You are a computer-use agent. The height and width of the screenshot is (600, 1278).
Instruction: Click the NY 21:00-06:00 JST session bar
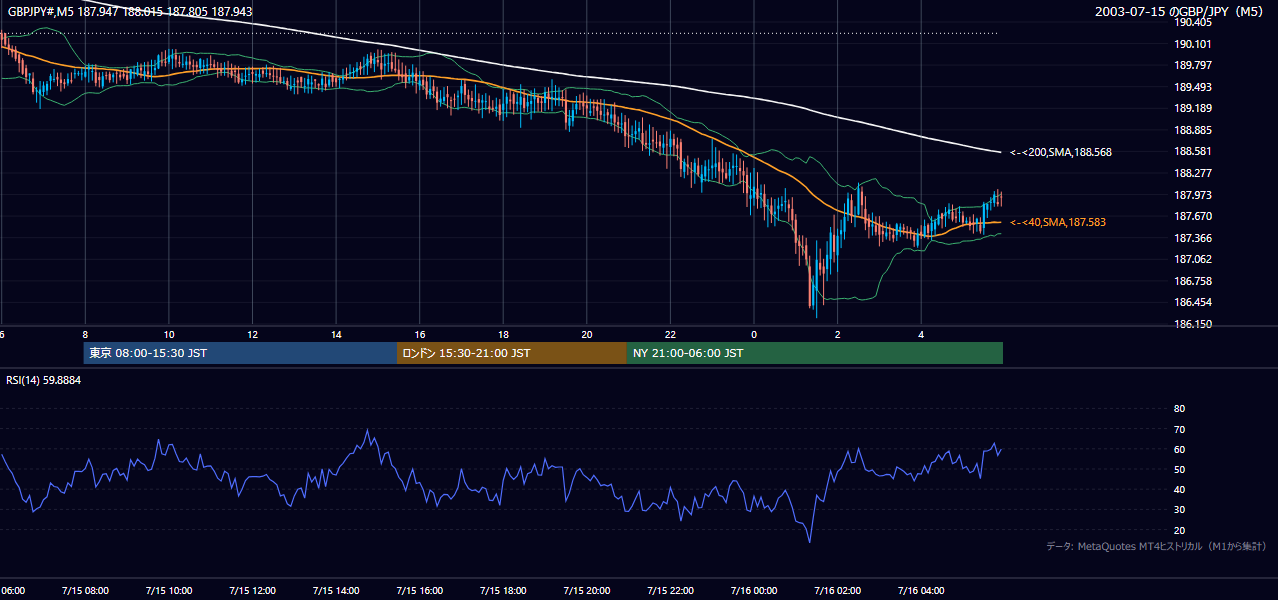pos(815,353)
